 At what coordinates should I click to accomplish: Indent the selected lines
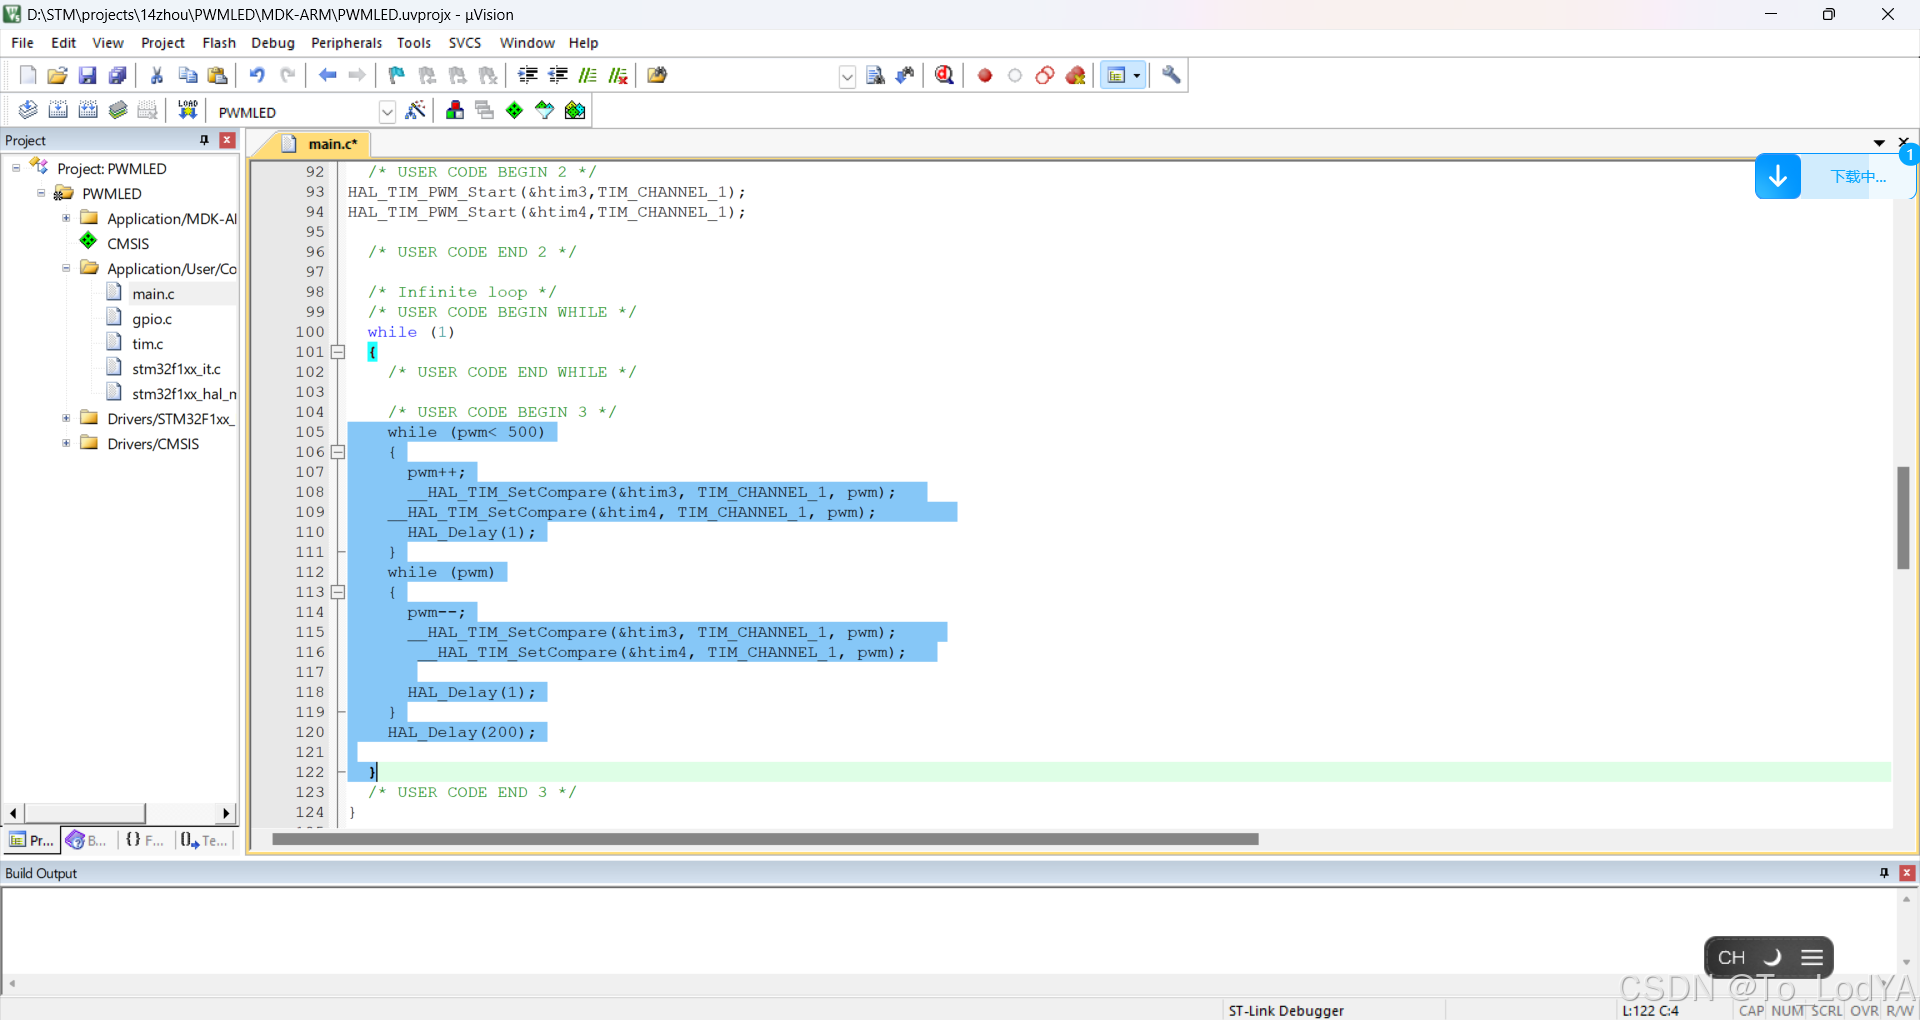528,75
